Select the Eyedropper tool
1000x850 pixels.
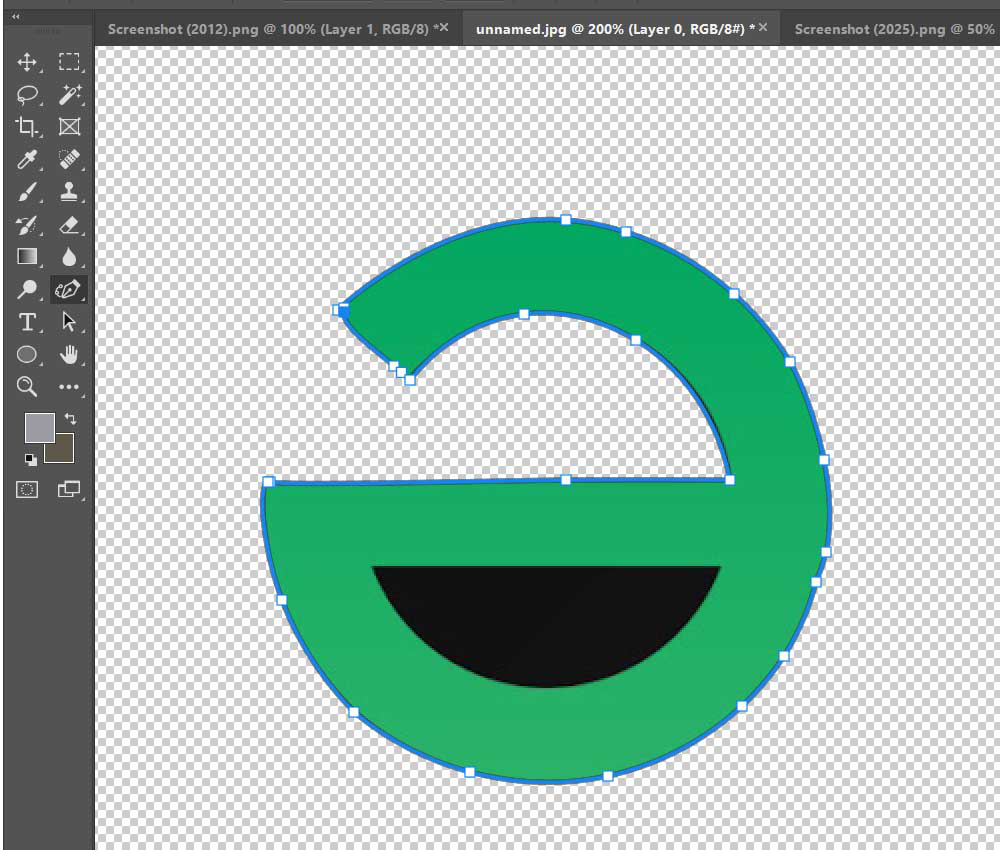tap(27, 159)
